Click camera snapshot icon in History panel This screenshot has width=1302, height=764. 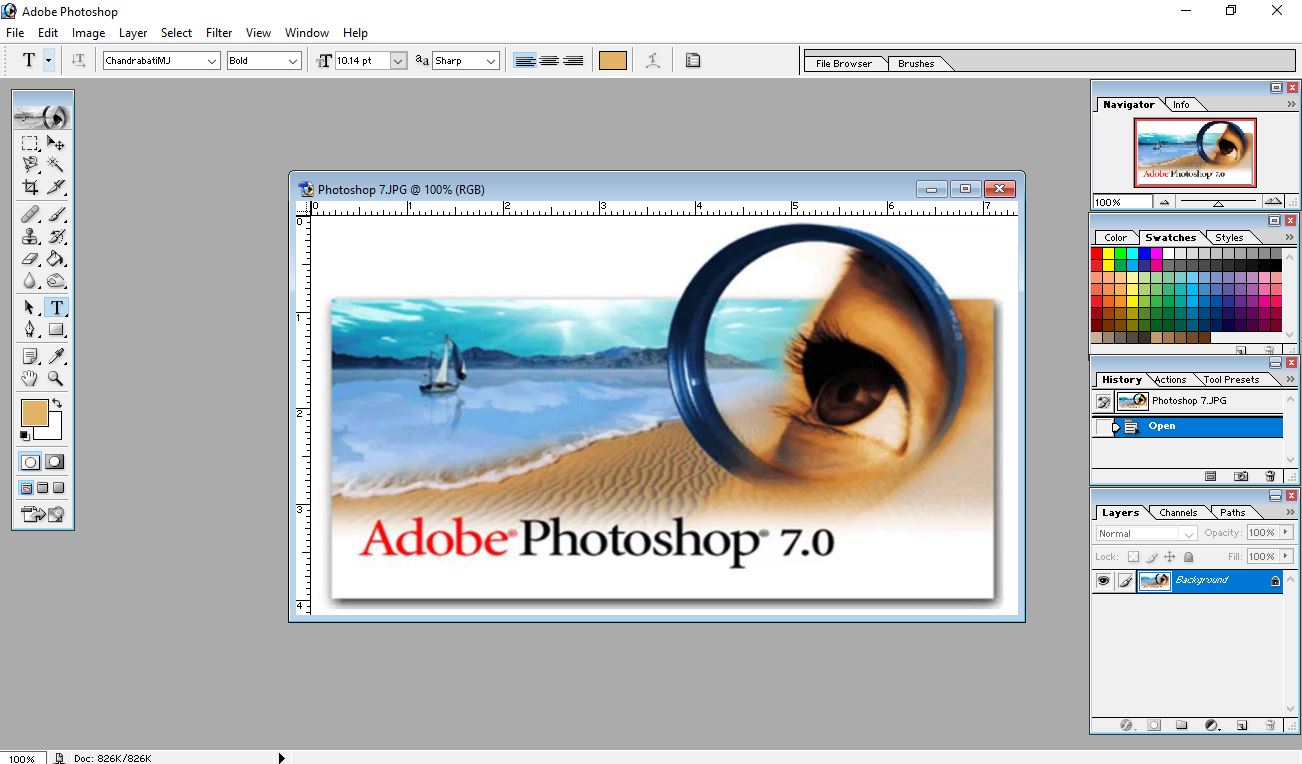coord(1241,477)
